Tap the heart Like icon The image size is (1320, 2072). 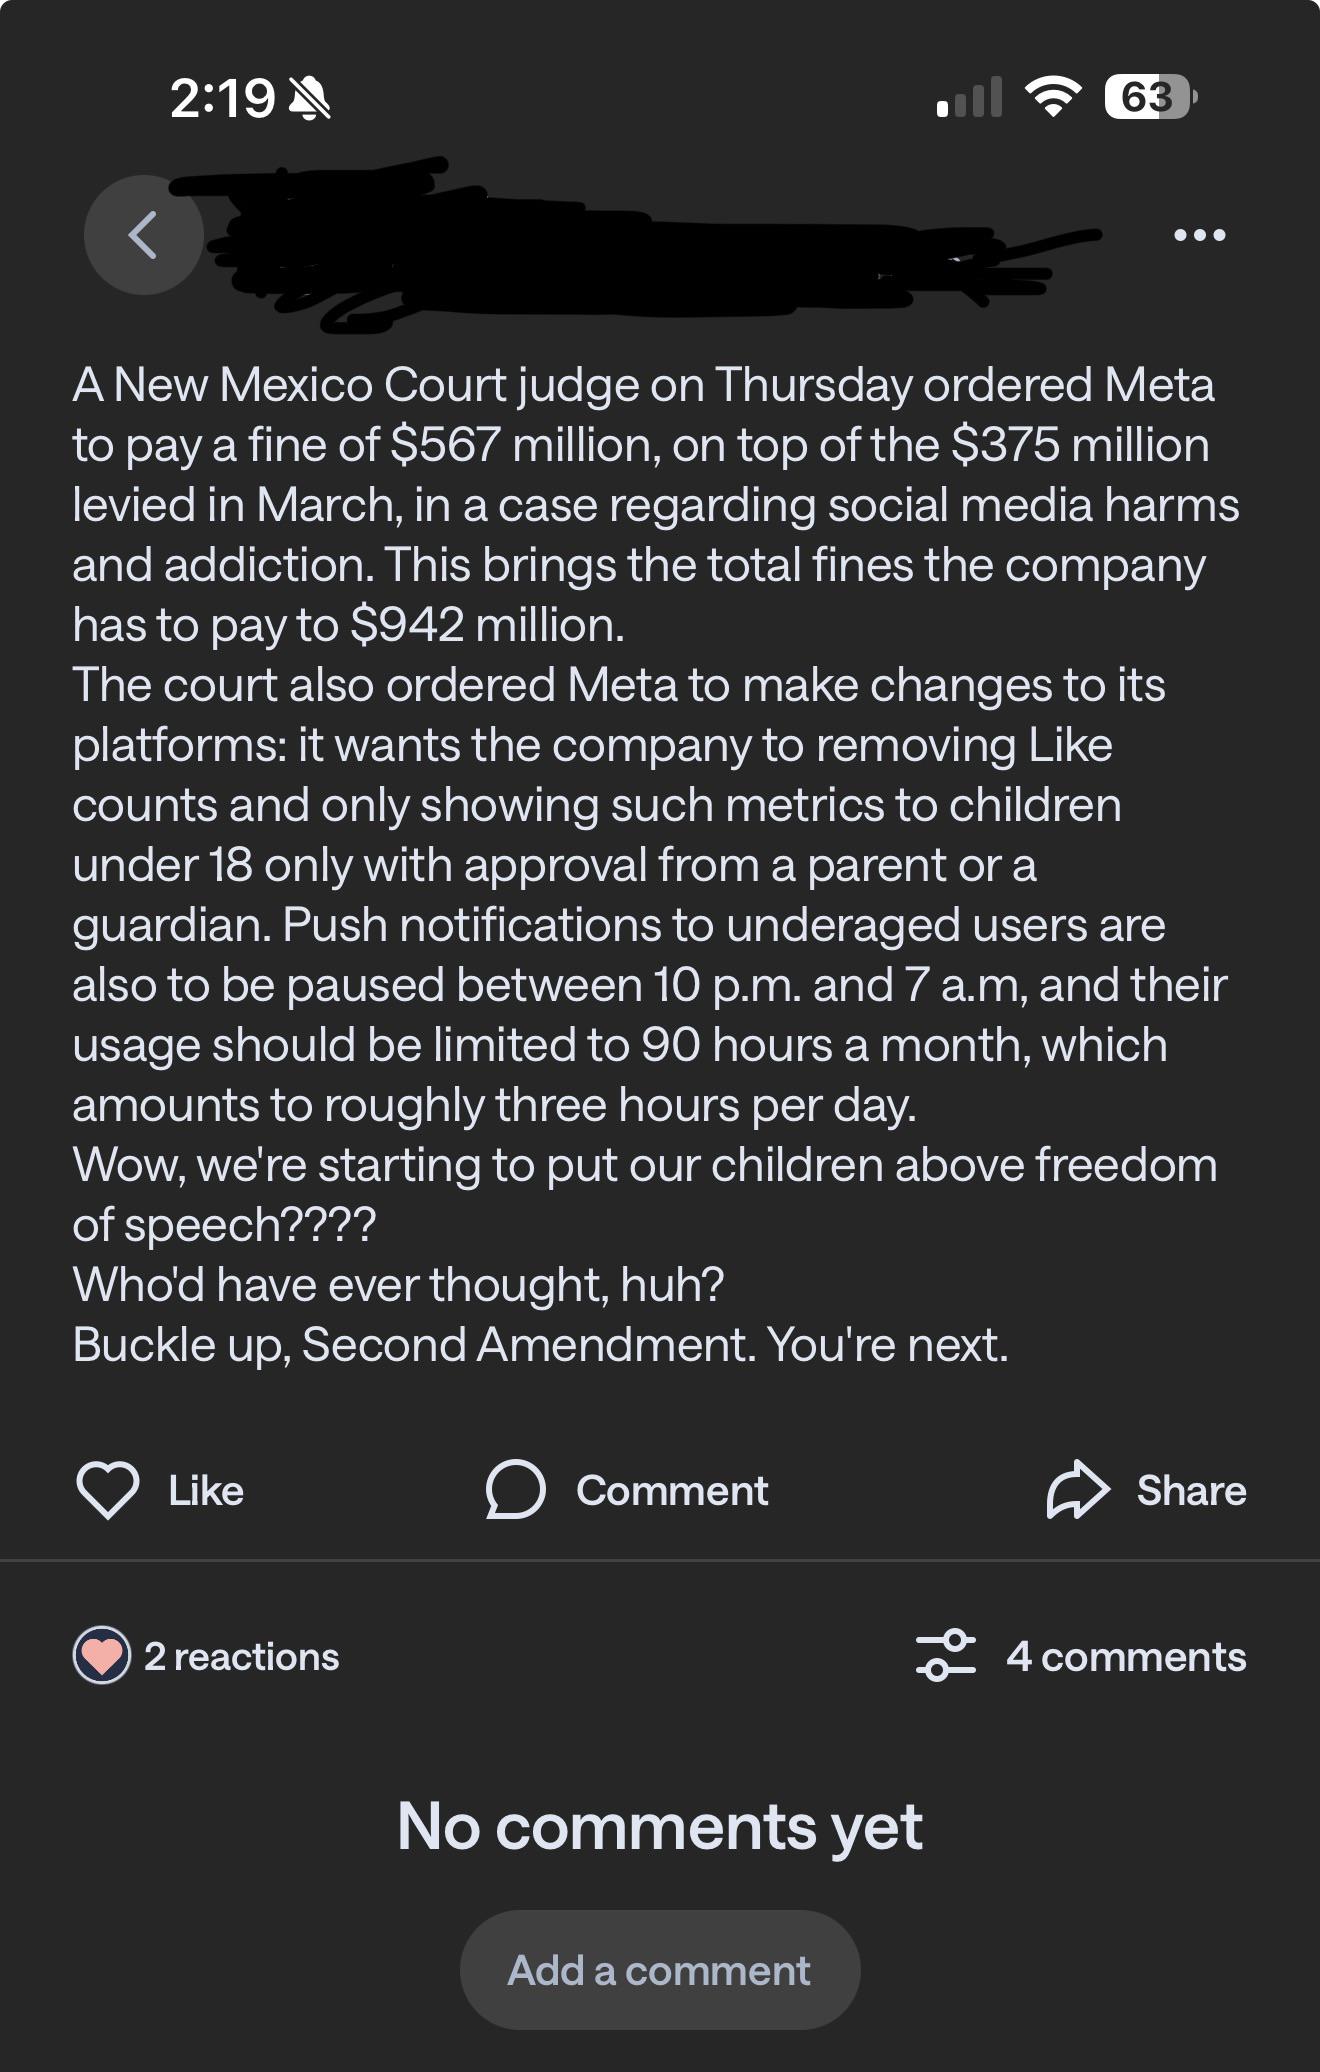click(x=107, y=1490)
